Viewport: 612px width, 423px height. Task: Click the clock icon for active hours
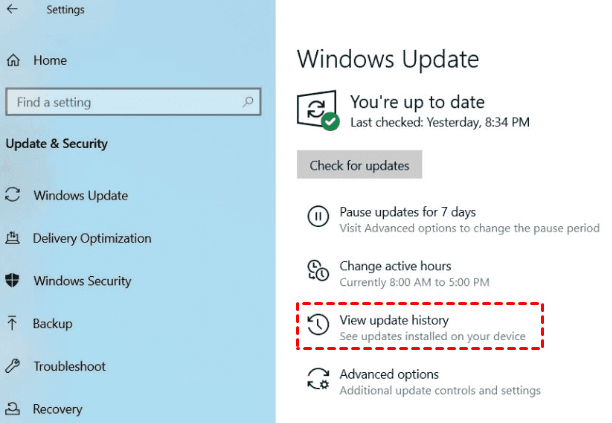click(317, 272)
